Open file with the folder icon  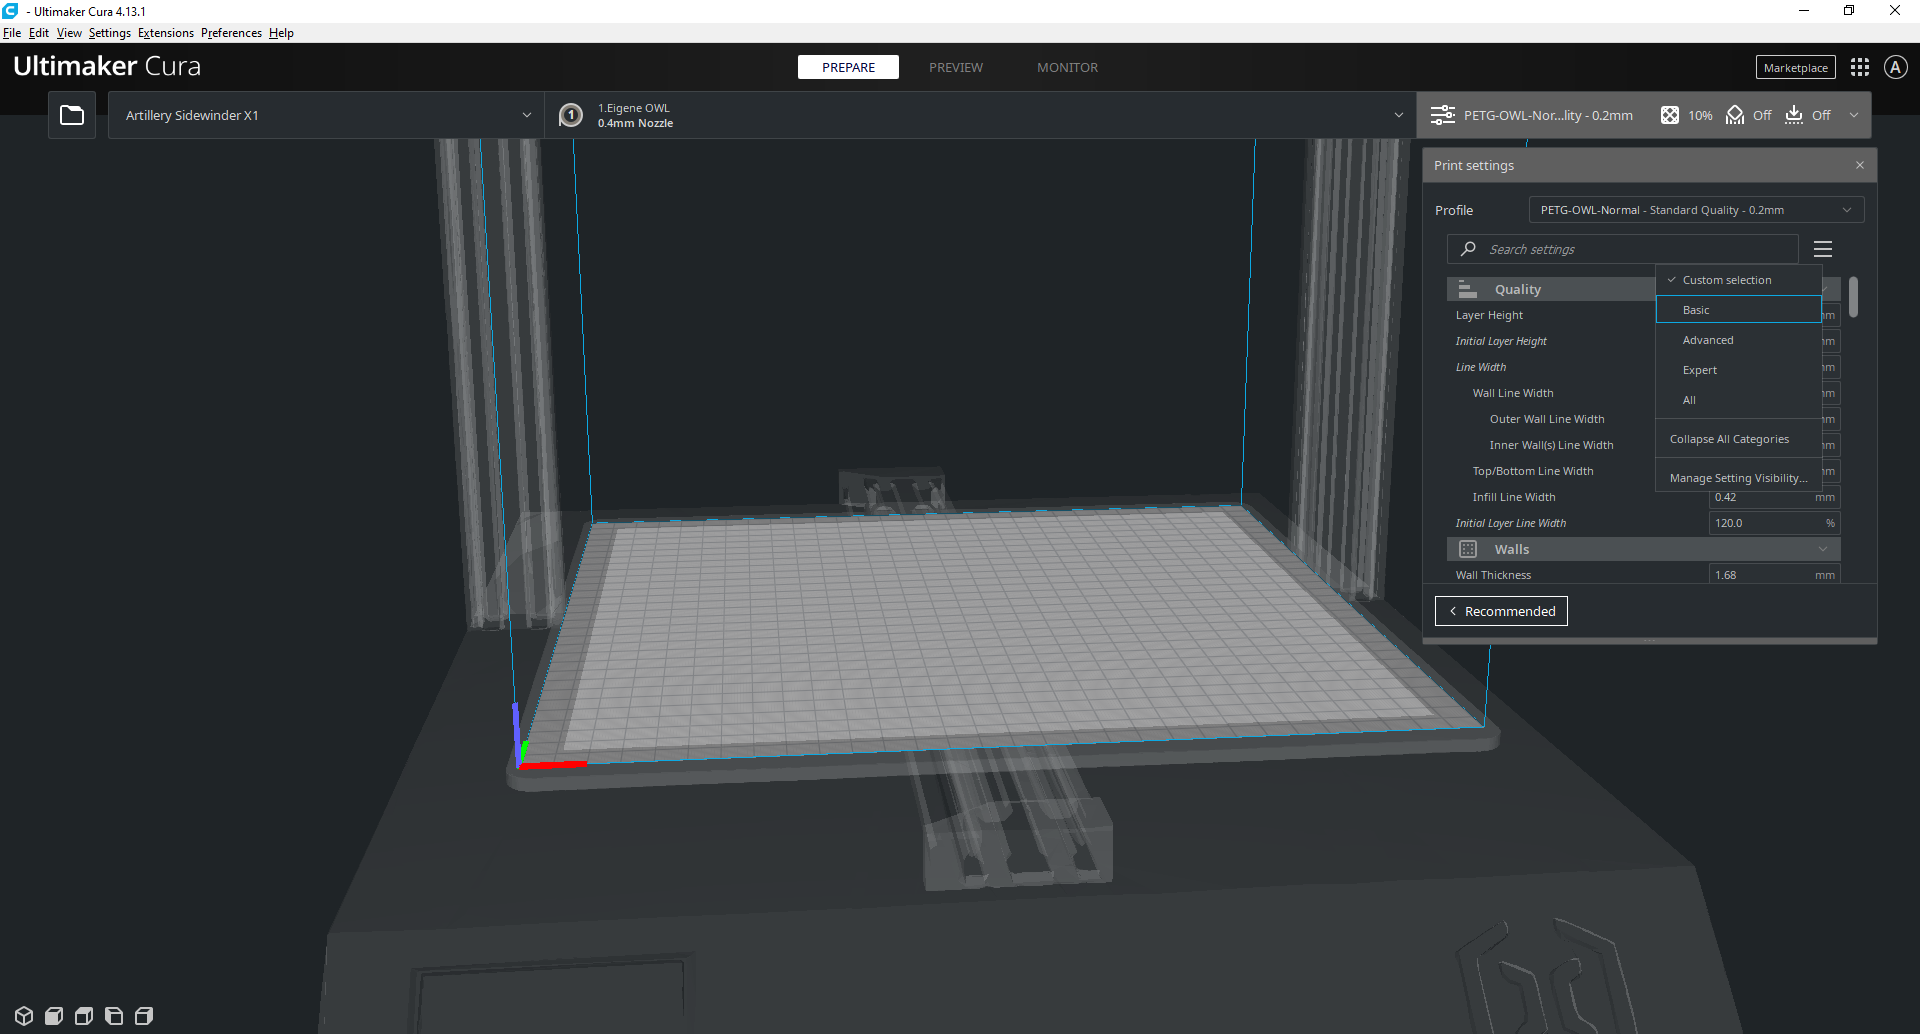point(72,115)
